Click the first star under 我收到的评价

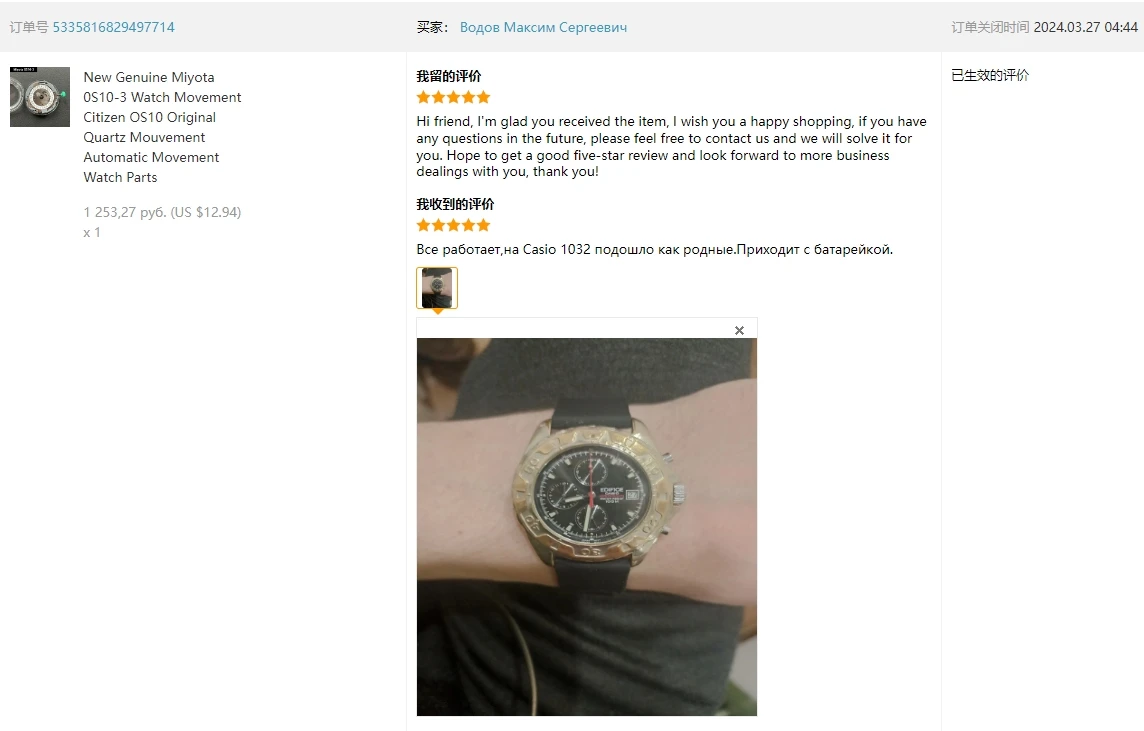[423, 225]
